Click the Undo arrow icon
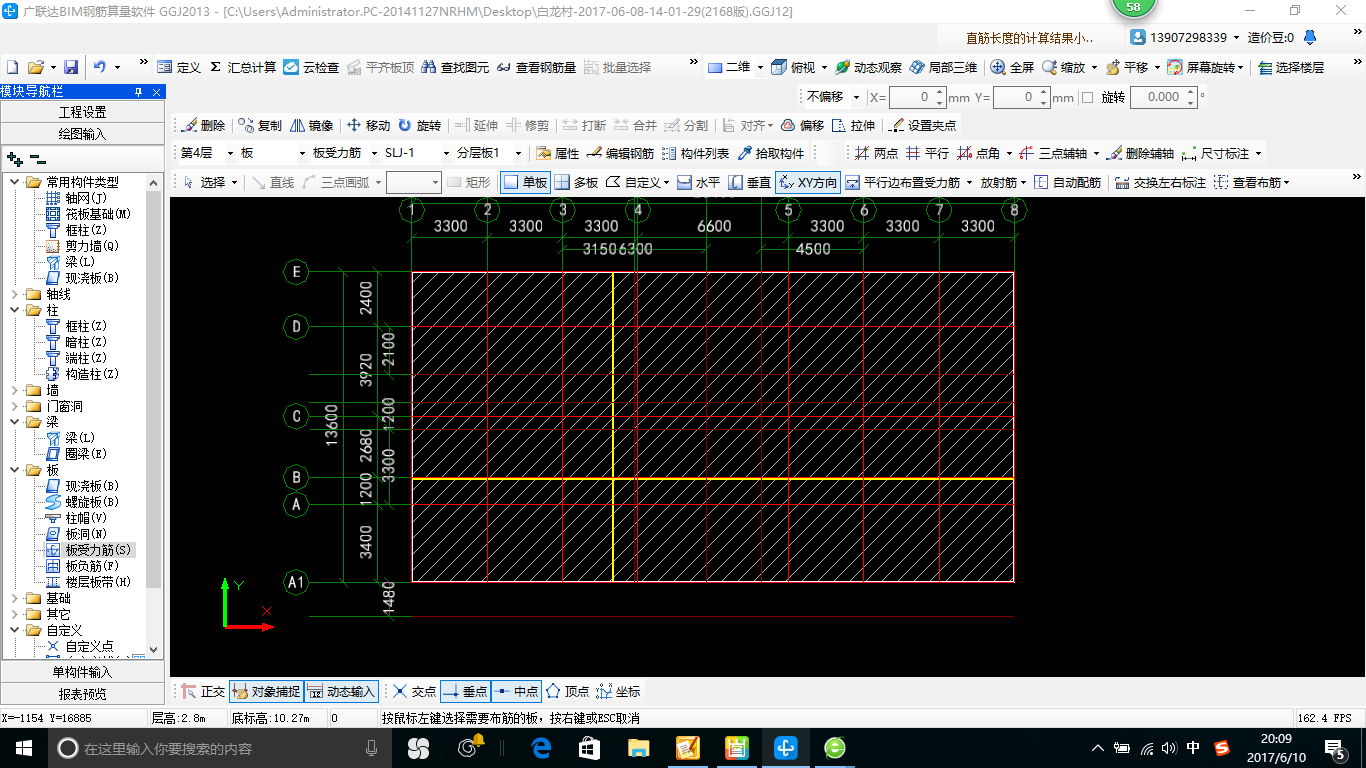Image resolution: width=1366 pixels, height=768 pixels. coord(100,67)
